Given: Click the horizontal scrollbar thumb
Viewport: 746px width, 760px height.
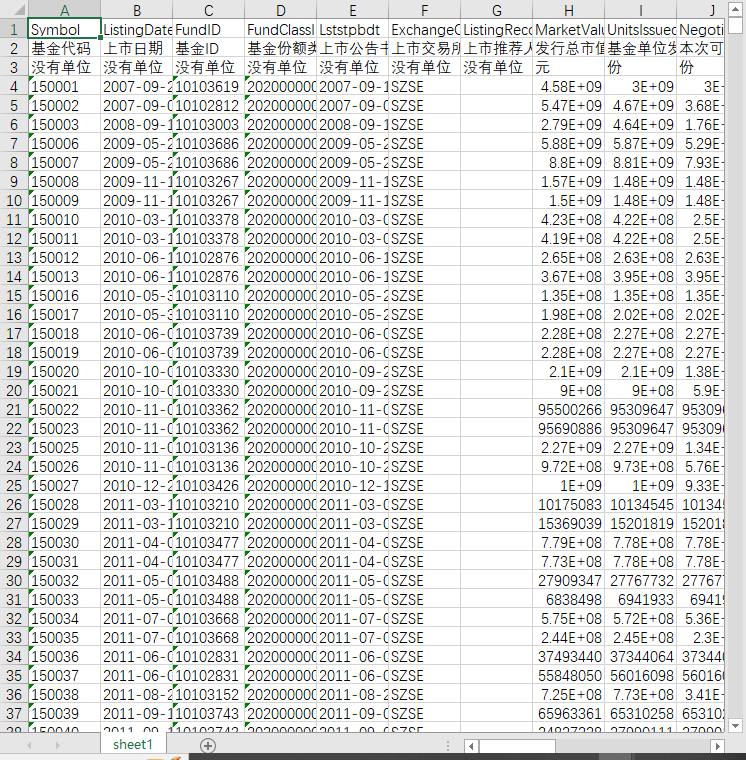Looking at the screenshot, I should [x=517, y=745].
